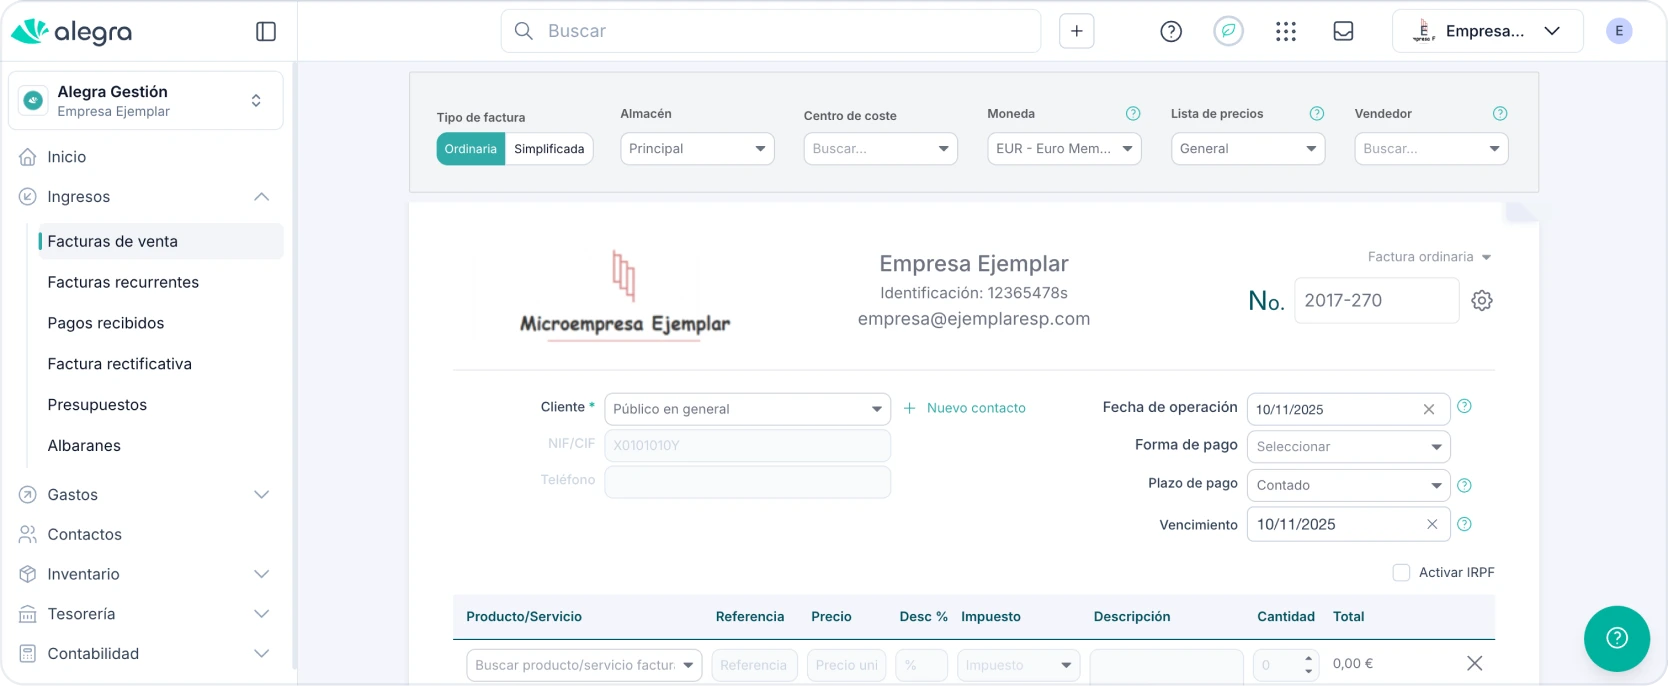The height and width of the screenshot is (686, 1668).
Task: Open the Moneda EUR dropdown
Action: point(1064,149)
